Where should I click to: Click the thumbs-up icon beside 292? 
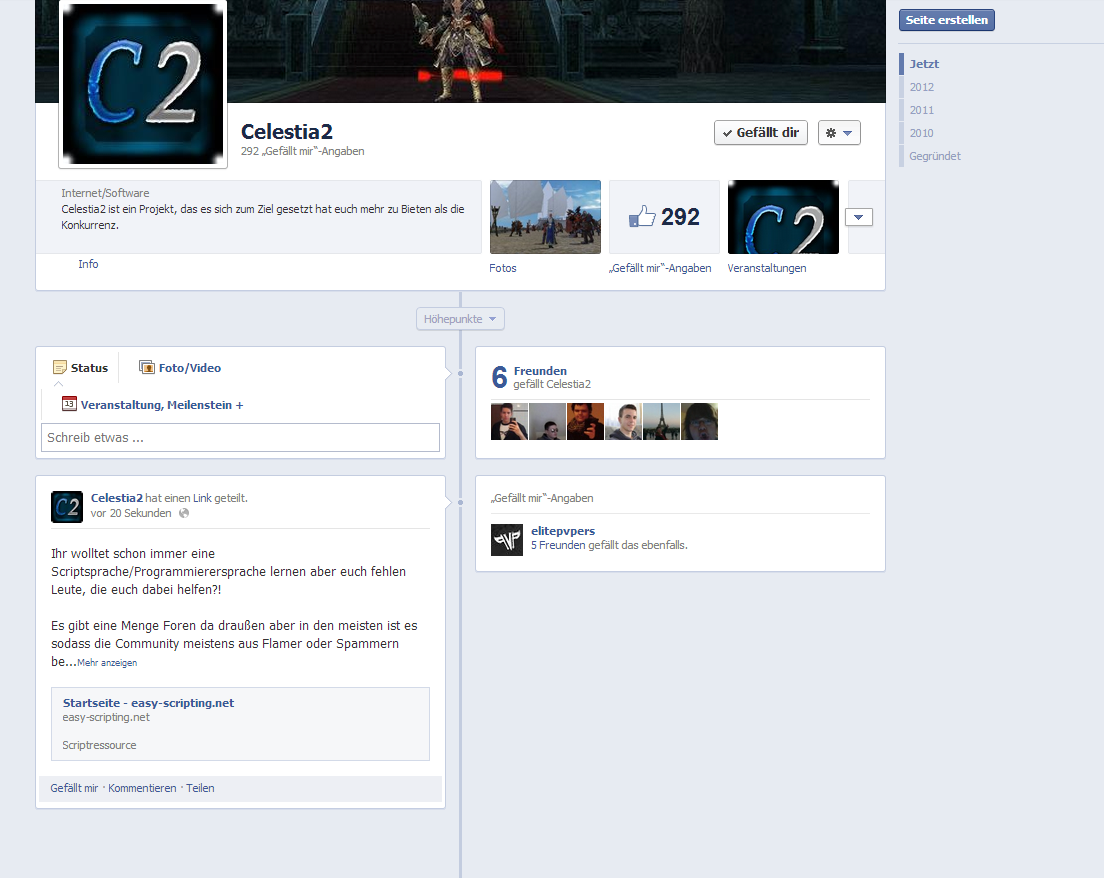pos(642,216)
